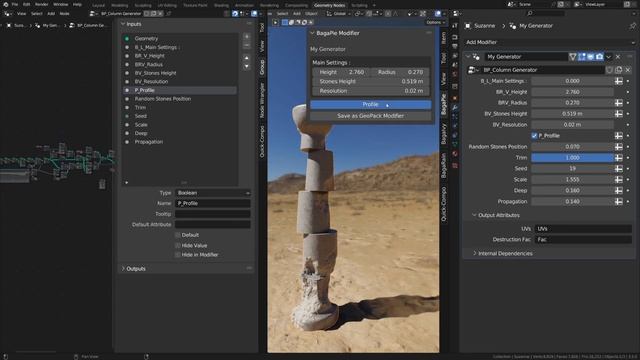Toggle attribute input for Seed
This screenshot has height=360, width=640.
click(x=619, y=169)
